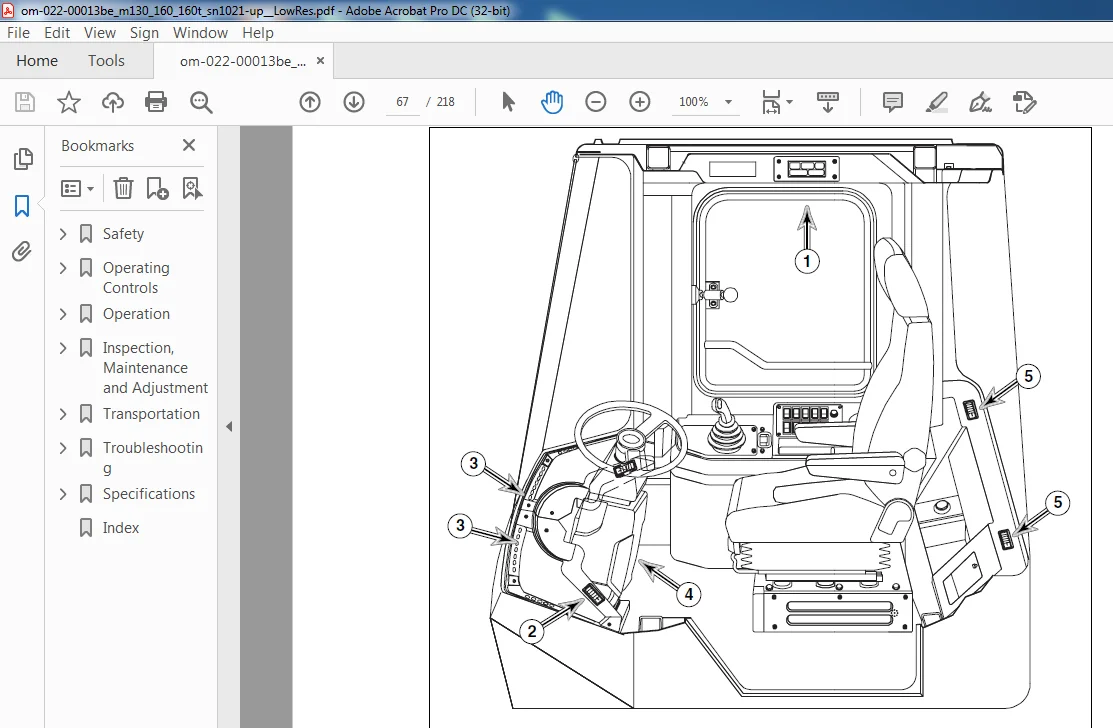This screenshot has width=1113, height=728.
Task: Open the Sign document pen icon
Action: (x=981, y=102)
